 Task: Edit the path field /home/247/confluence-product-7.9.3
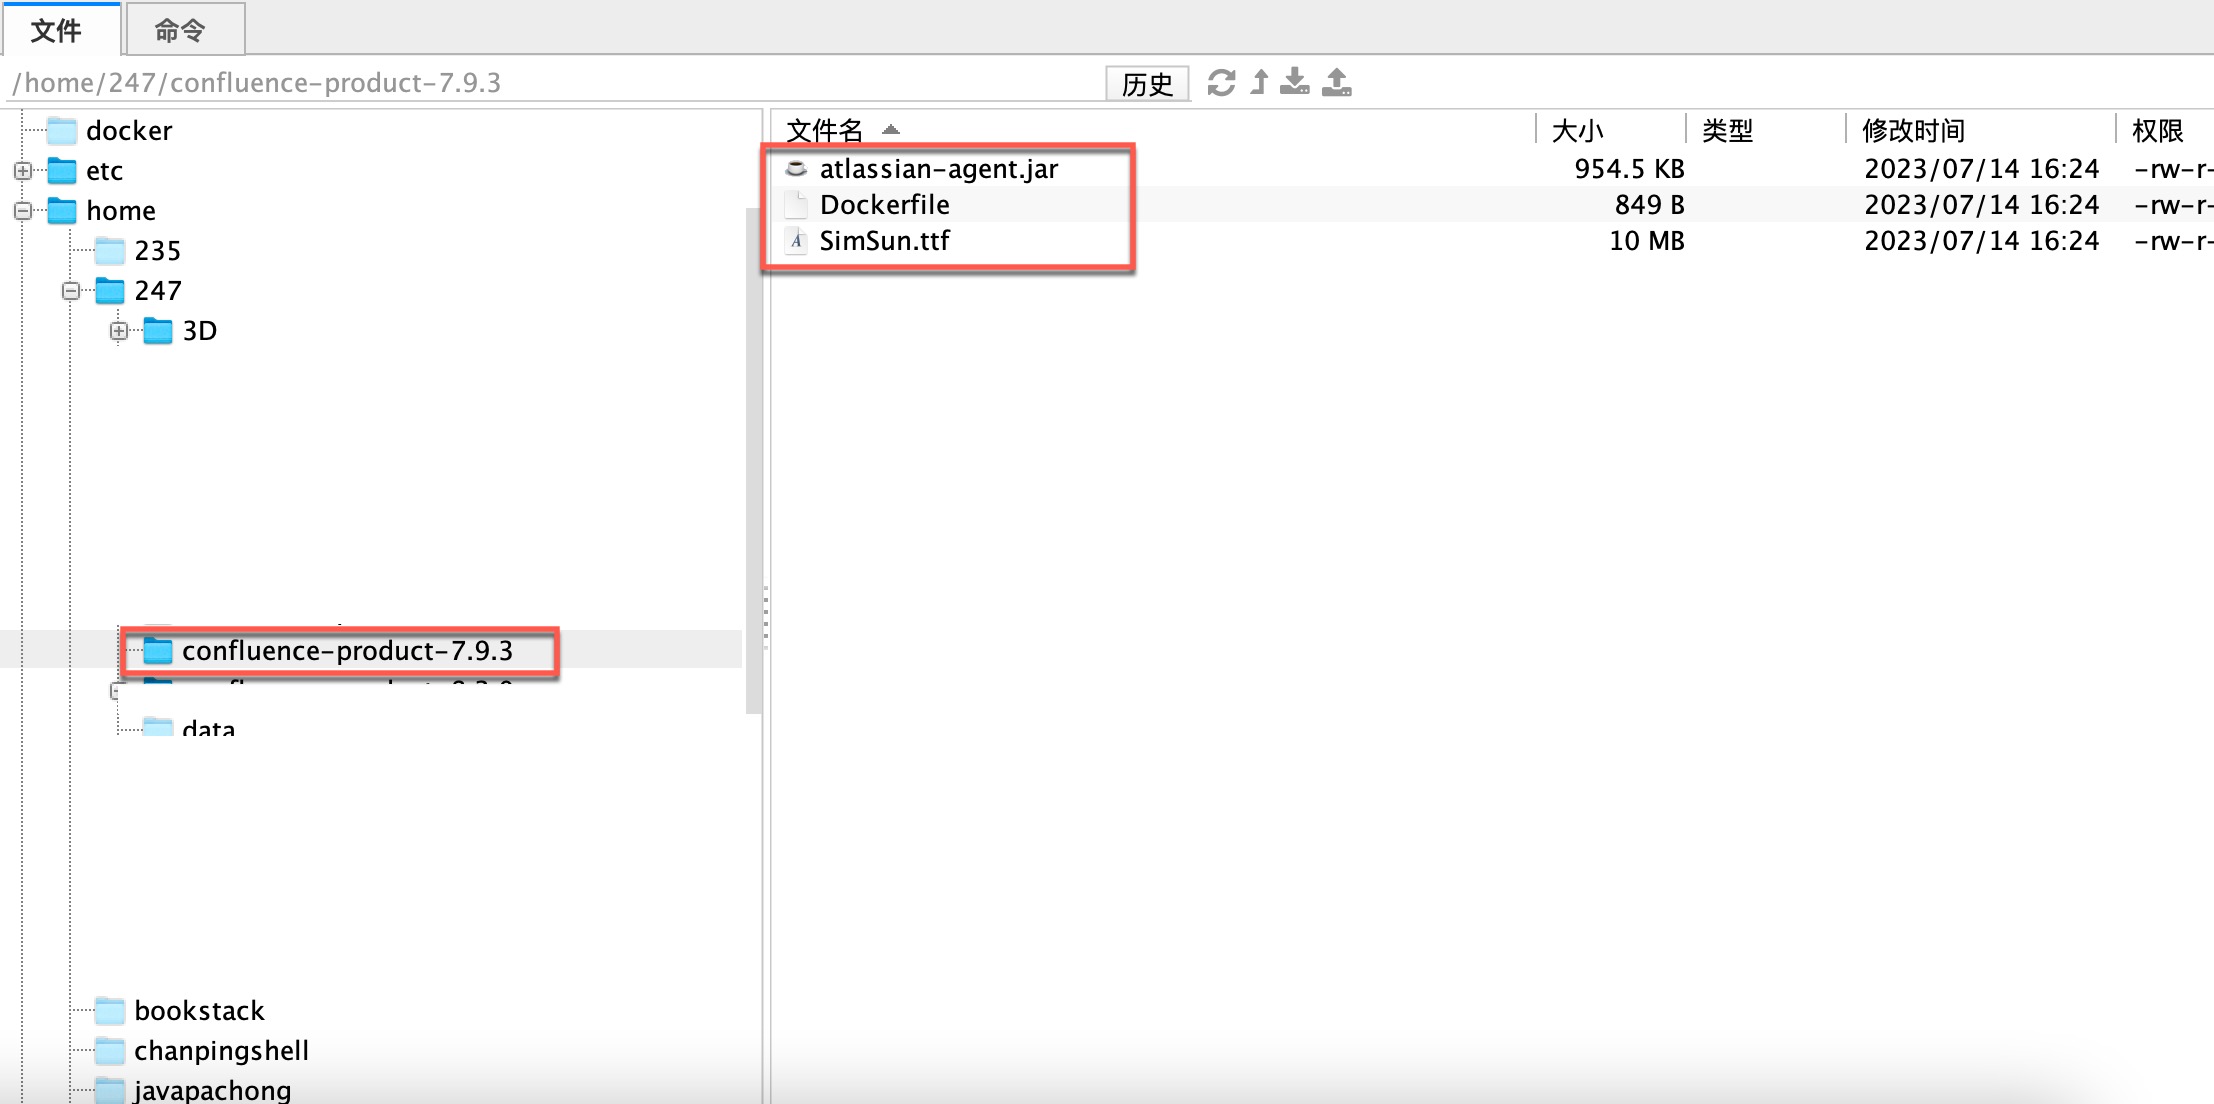[x=555, y=83]
